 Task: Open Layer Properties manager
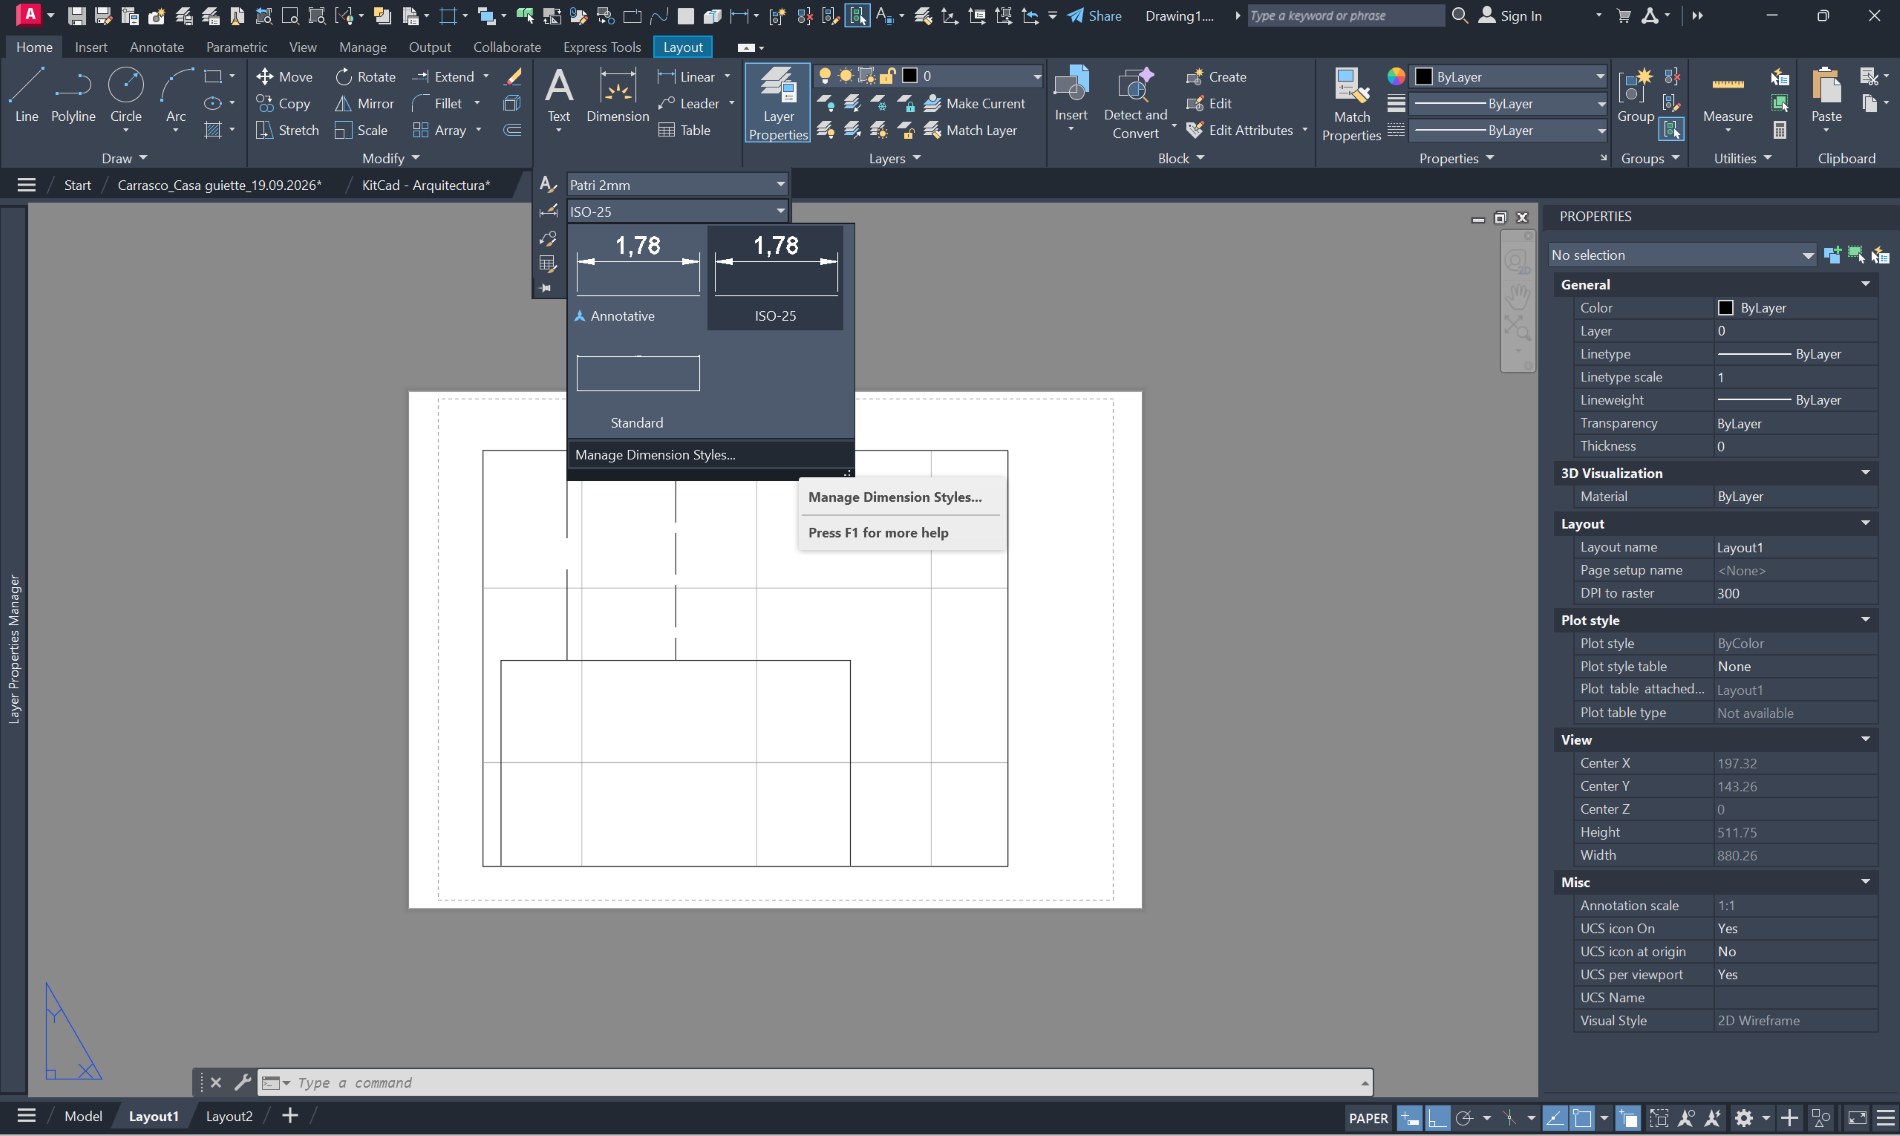[x=778, y=103]
